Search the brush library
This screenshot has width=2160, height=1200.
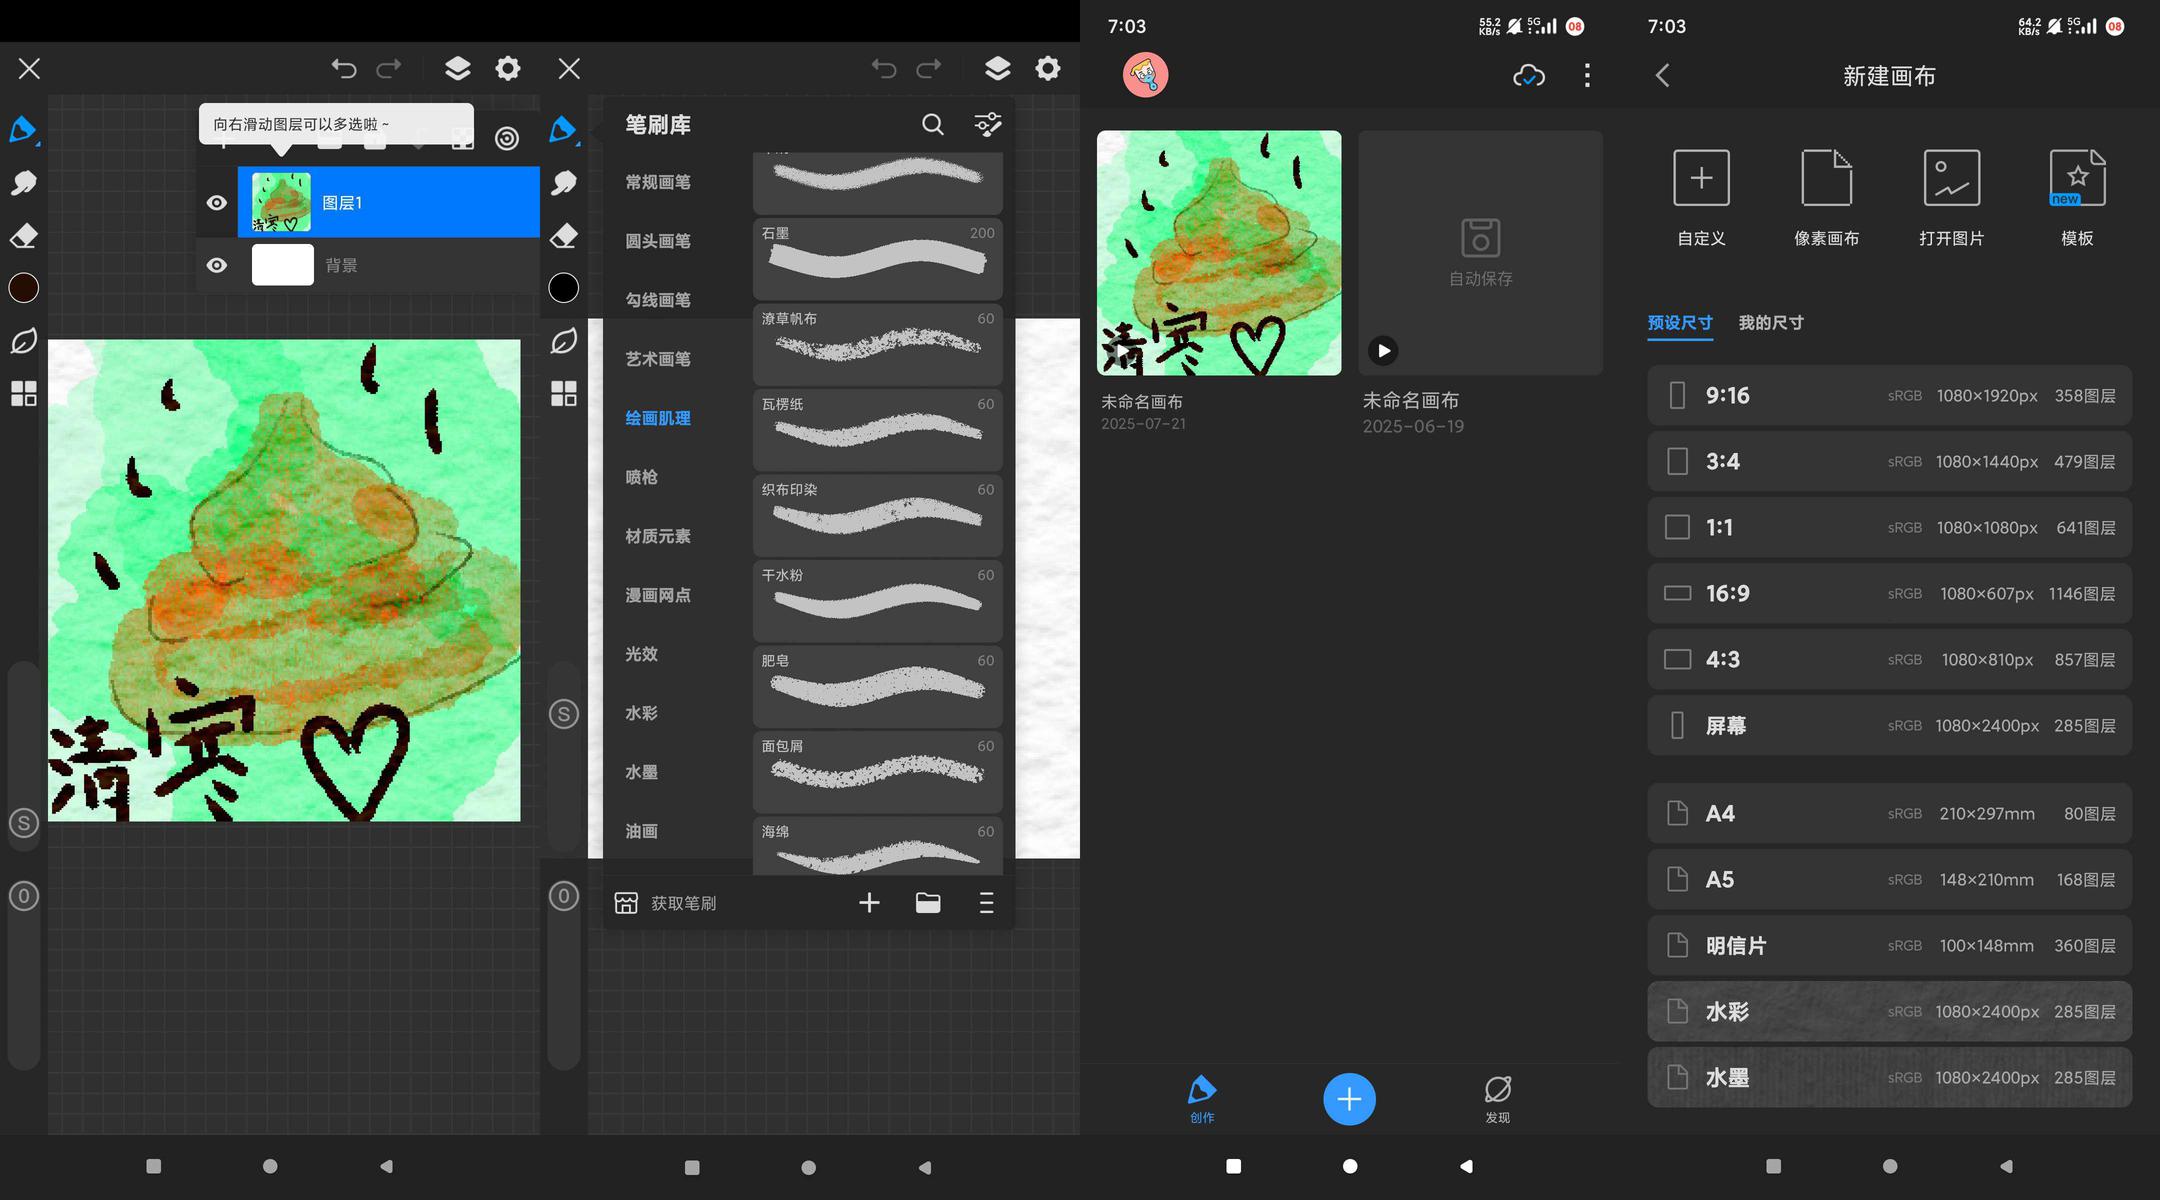tap(932, 124)
